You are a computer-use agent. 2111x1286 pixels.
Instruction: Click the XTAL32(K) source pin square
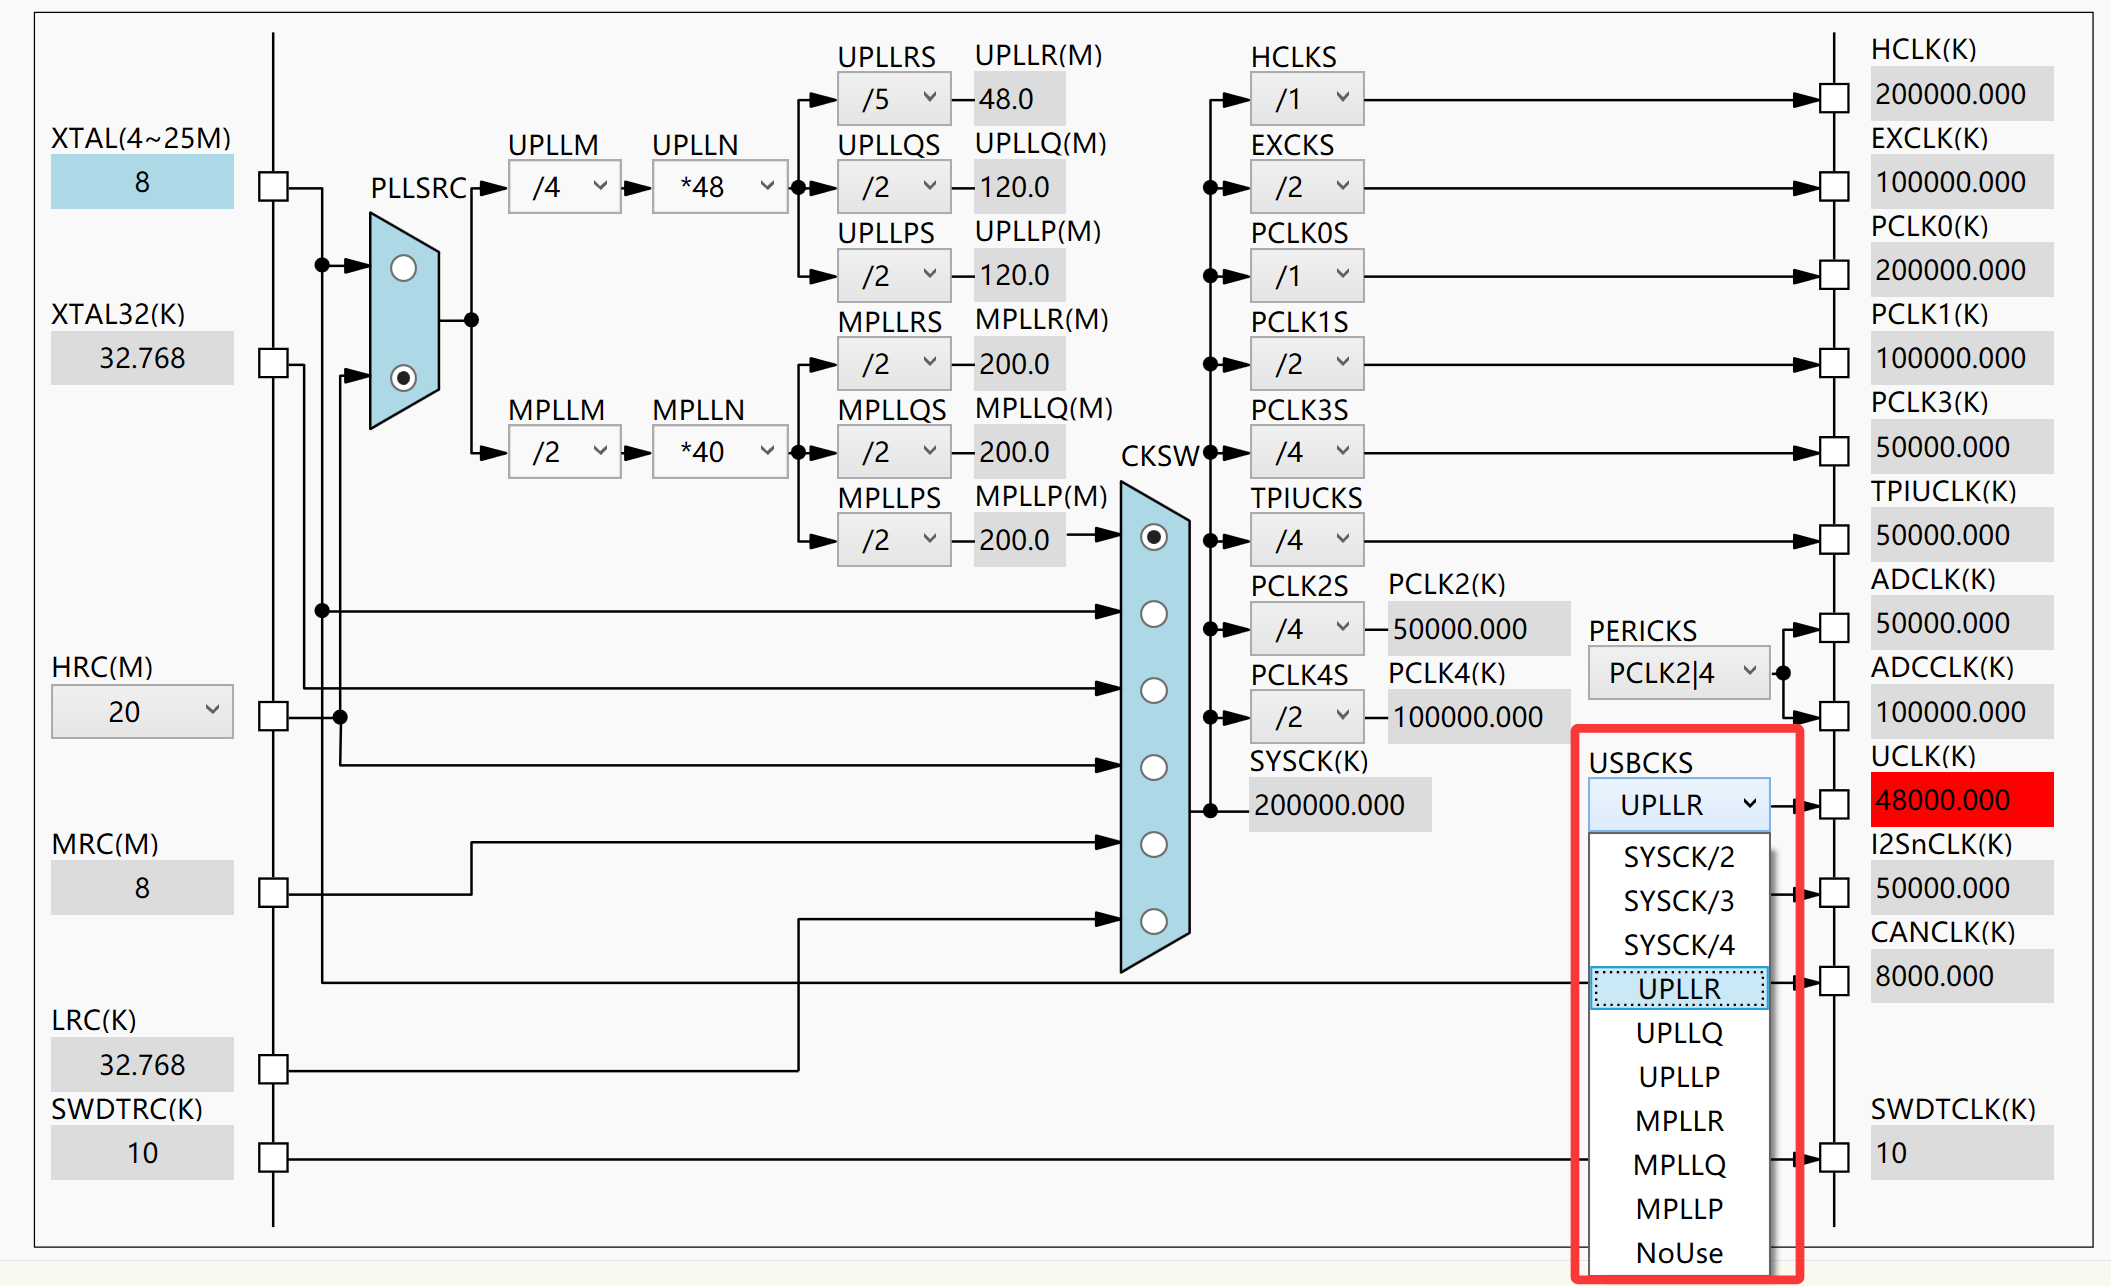point(273,362)
